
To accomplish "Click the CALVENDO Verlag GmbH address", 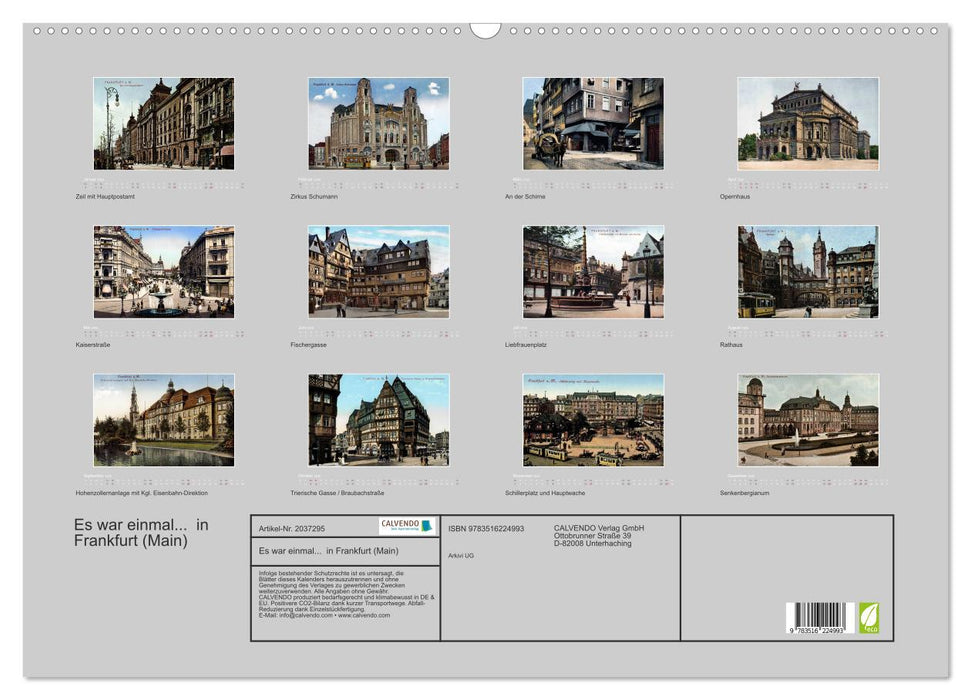I will click(599, 536).
